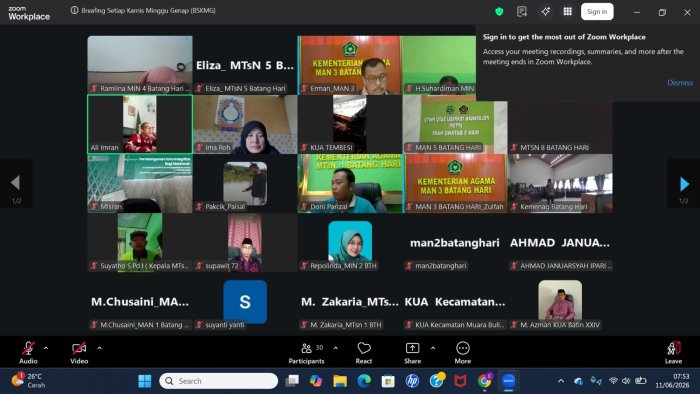Expand share options arrow beside Share
Image resolution: width=700 pixels, height=394 pixels.
(433, 348)
